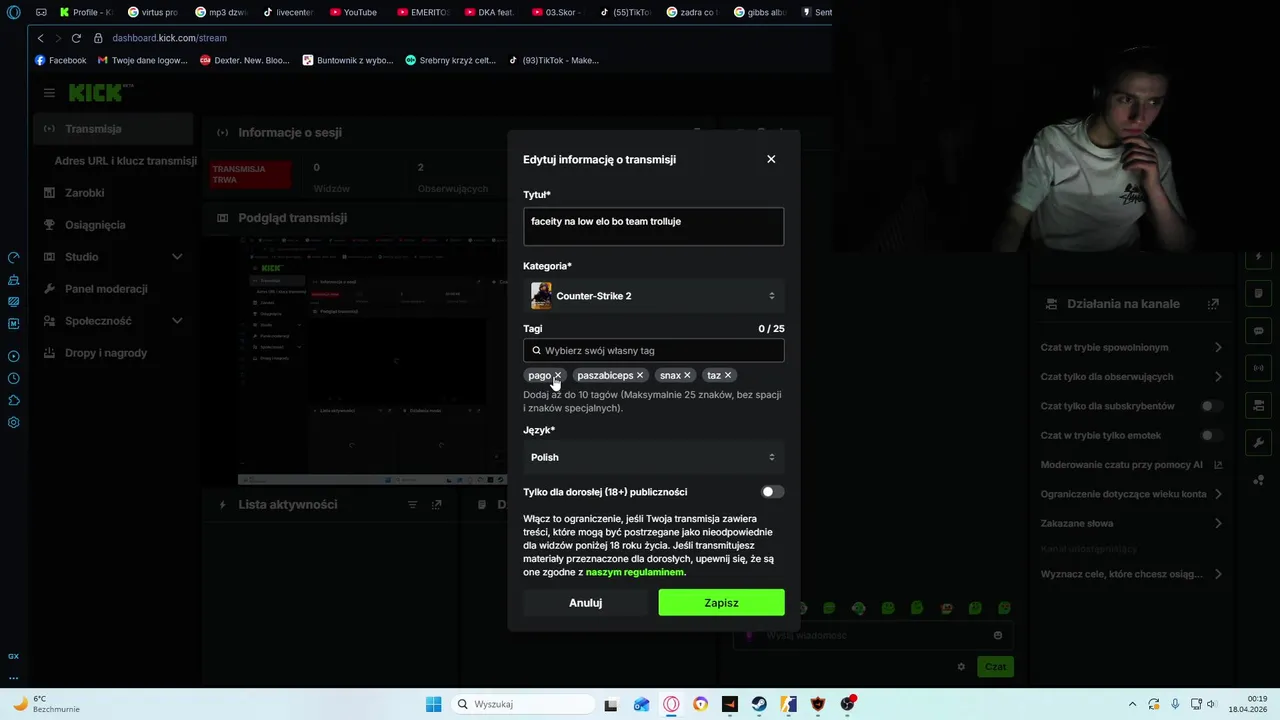This screenshot has height=720, width=1280.
Task: Click the right rail wrench tools icon
Action: [1258, 442]
